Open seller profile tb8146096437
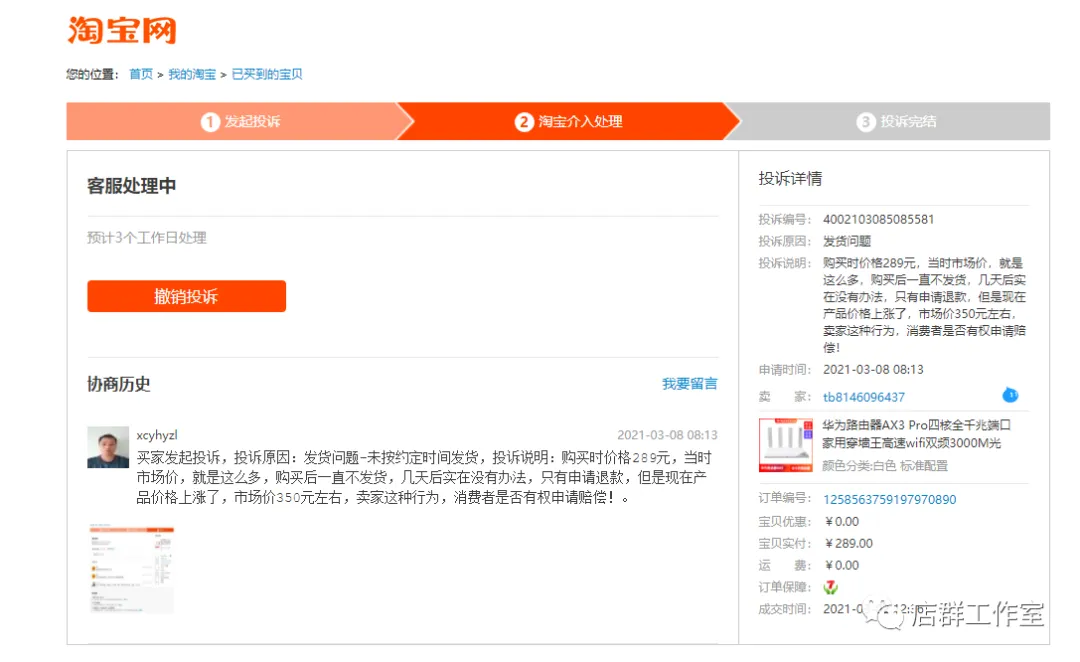Screen dimensions: 1080x662 [x=863, y=397]
